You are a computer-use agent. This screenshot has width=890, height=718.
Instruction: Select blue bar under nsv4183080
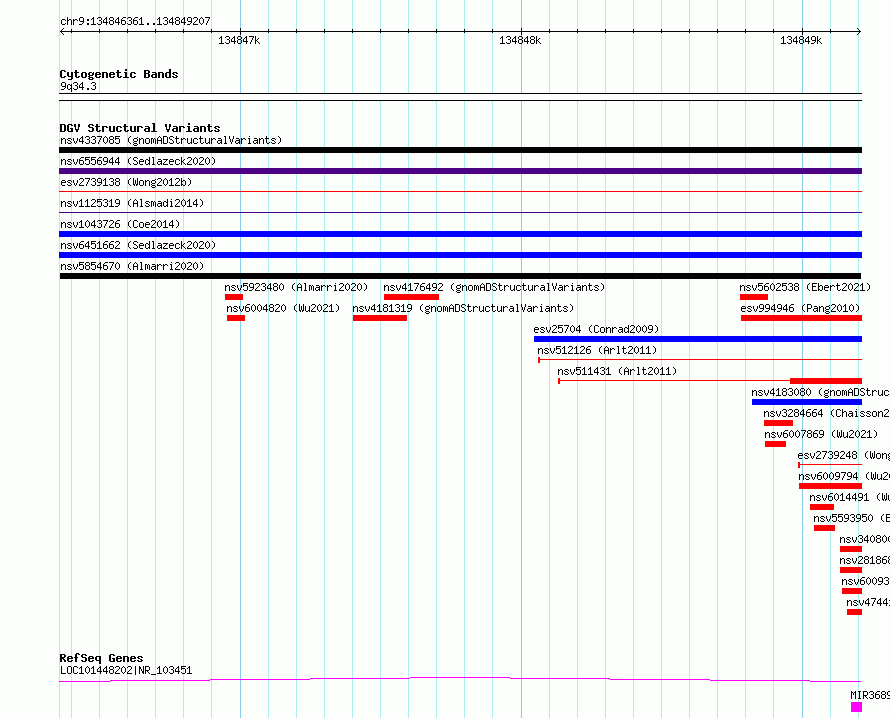pos(807,402)
